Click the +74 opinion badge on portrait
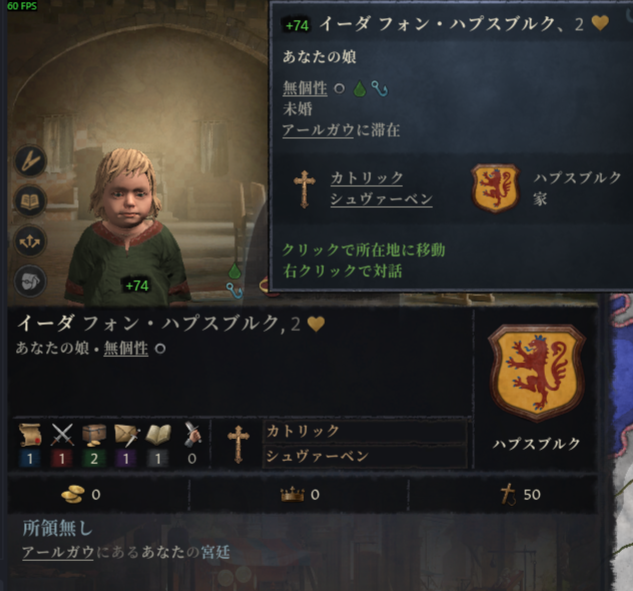 coord(137,286)
